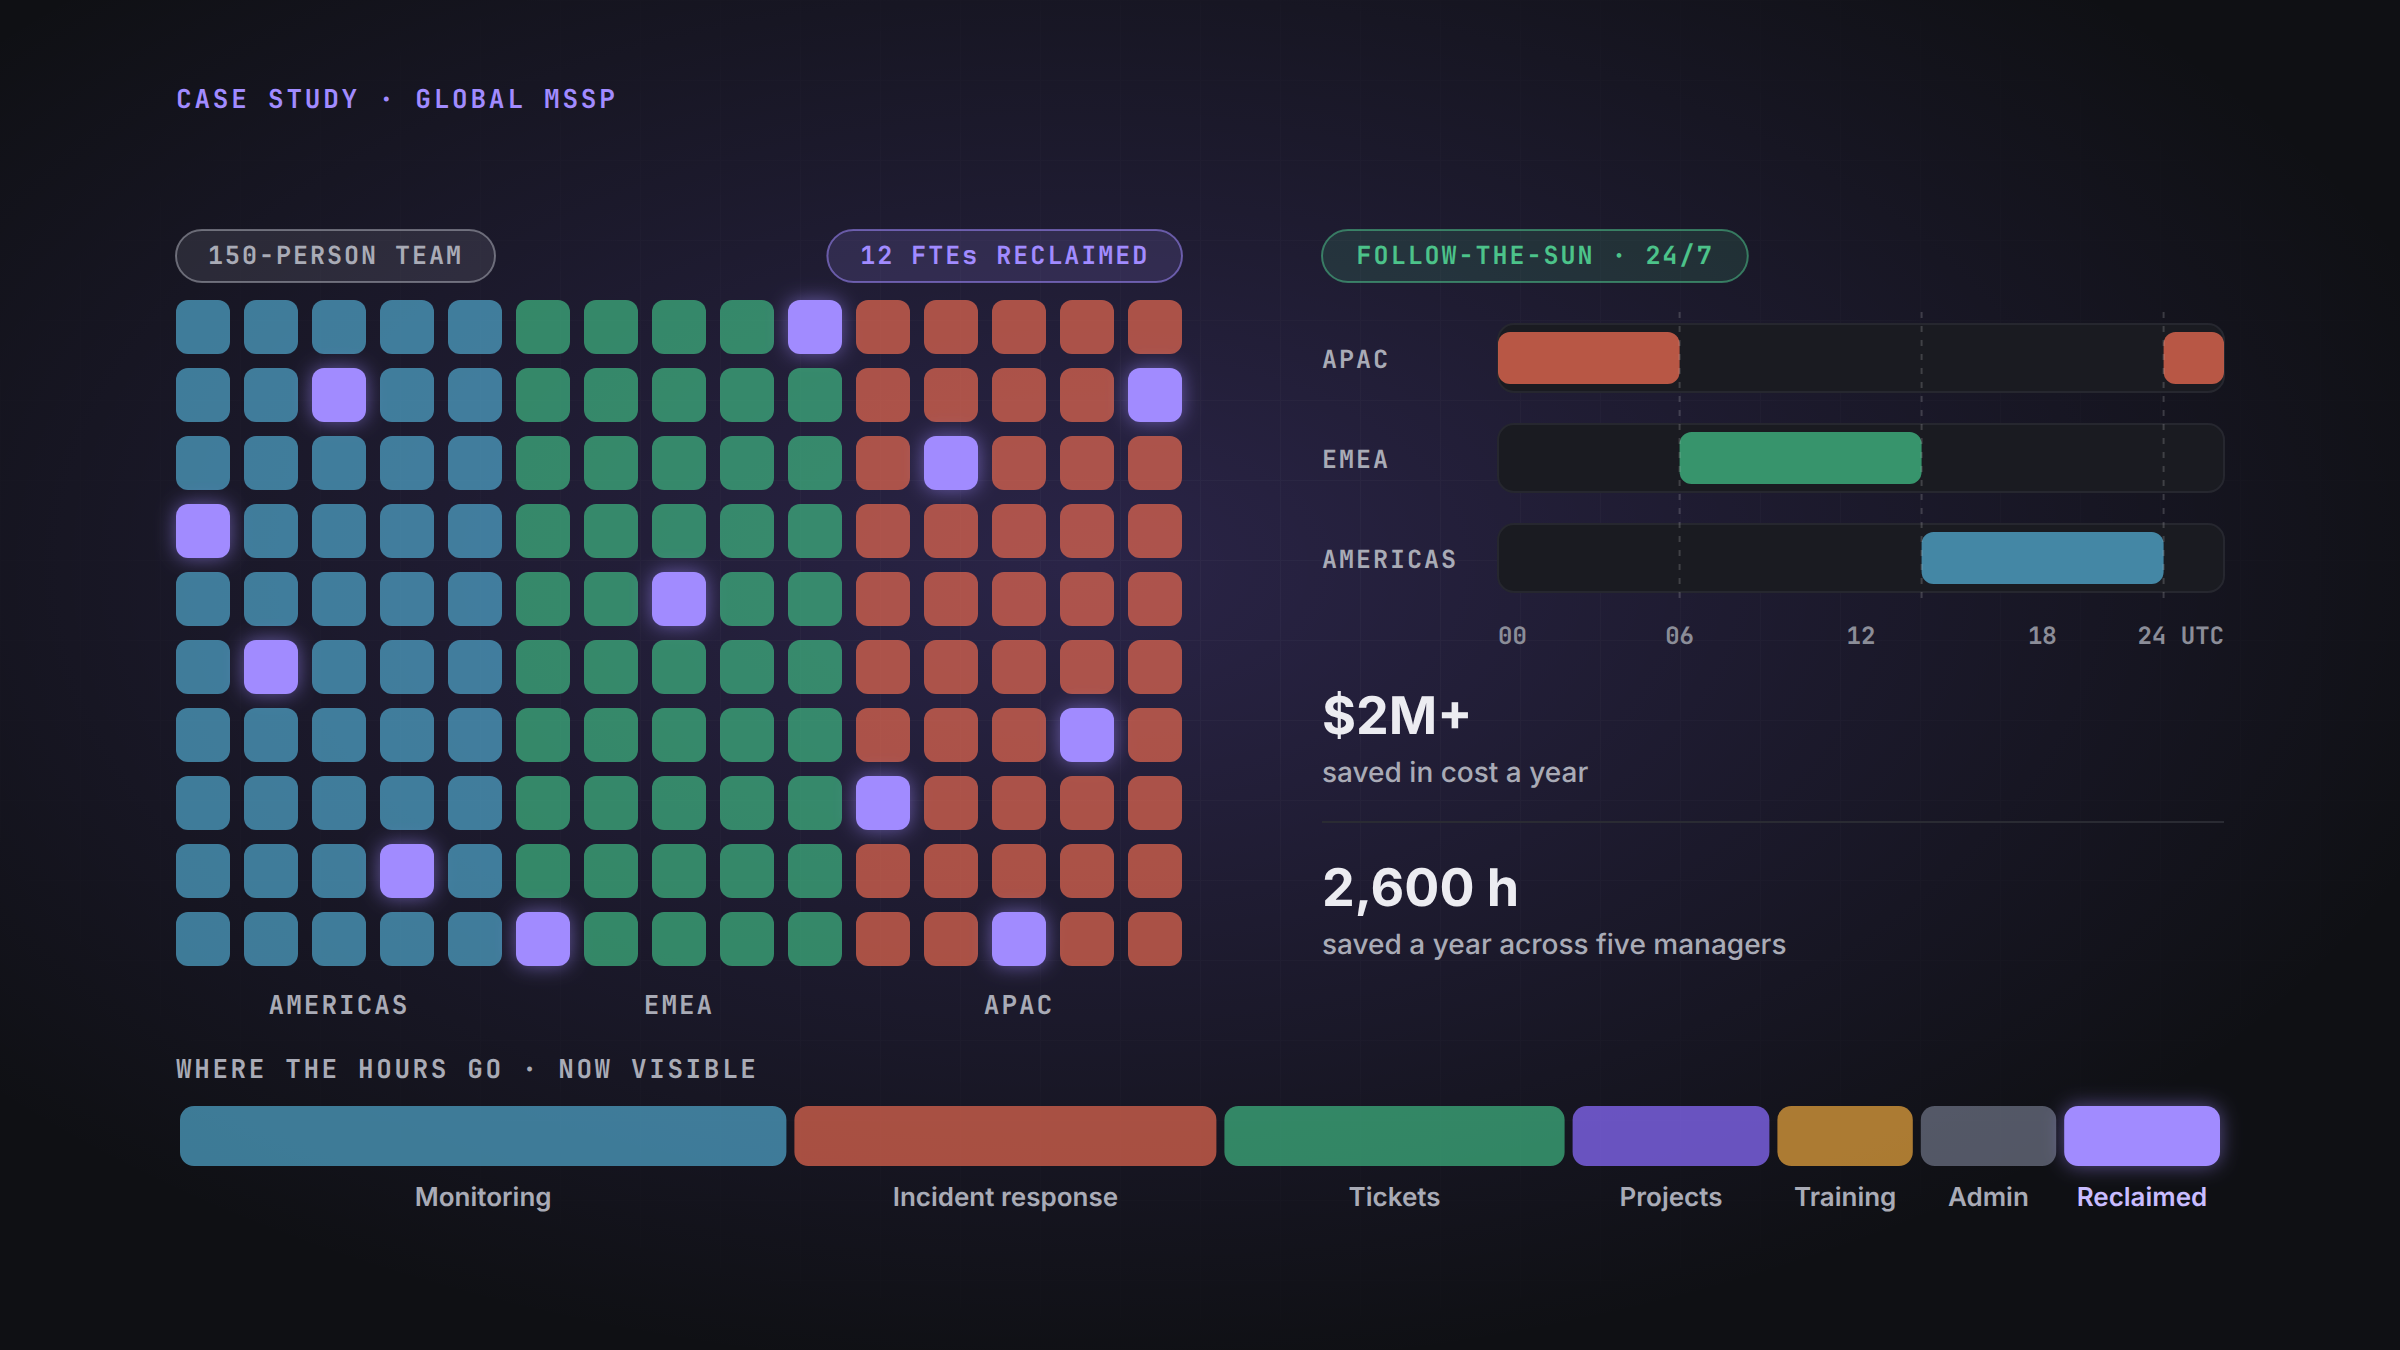2400x1350 pixels.
Task: Click the 'AMERICAS' label under the grid
Action: [339, 1005]
